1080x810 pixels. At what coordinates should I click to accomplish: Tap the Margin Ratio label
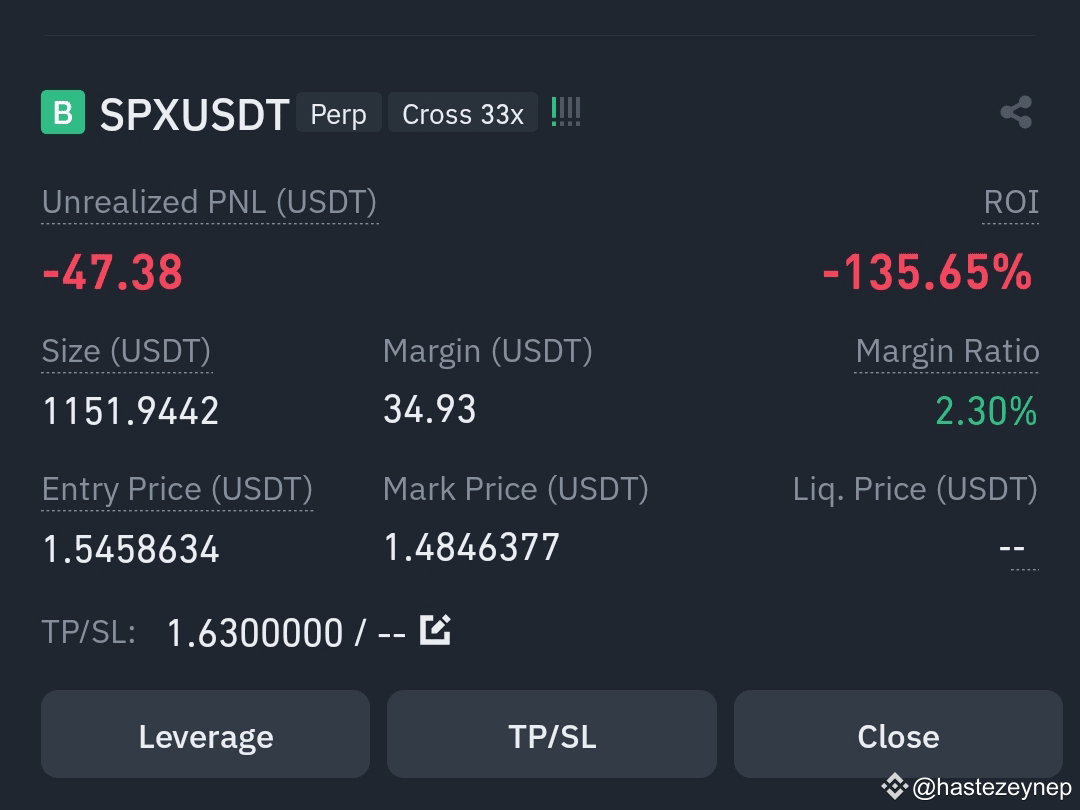point(947,351)
